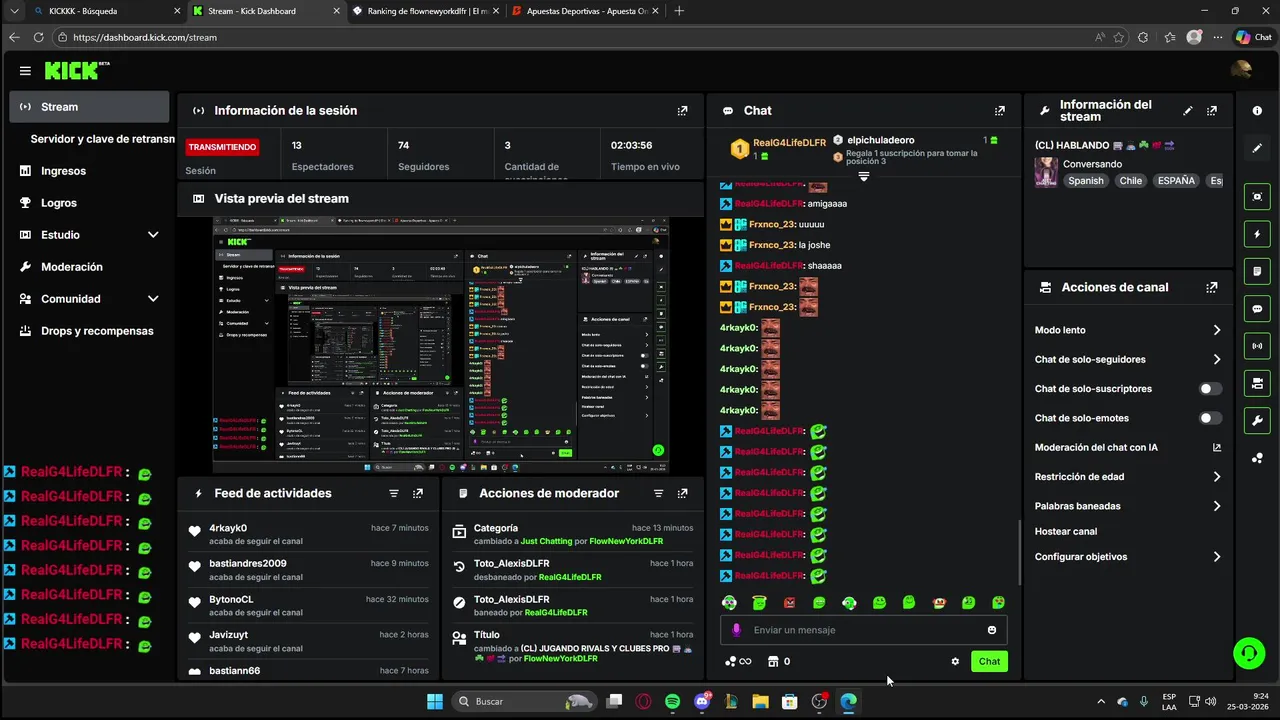Toggle the channel actions widget icon in right sidebar
Viewport: 1280px width, 720px height.
tap(1257, 383)
